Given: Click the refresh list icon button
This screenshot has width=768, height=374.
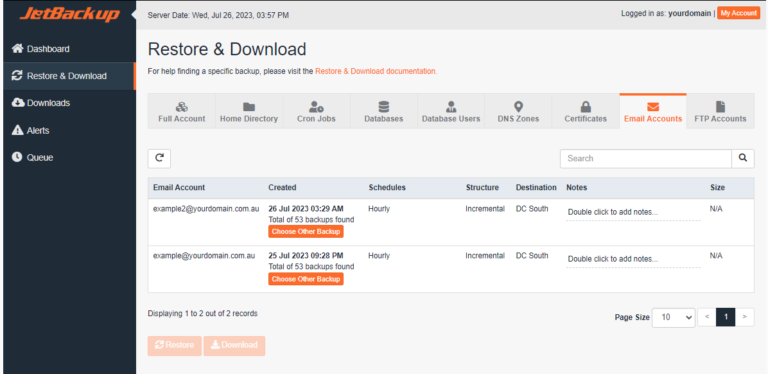Looking at the screenshot, I should tap(159, 159).
